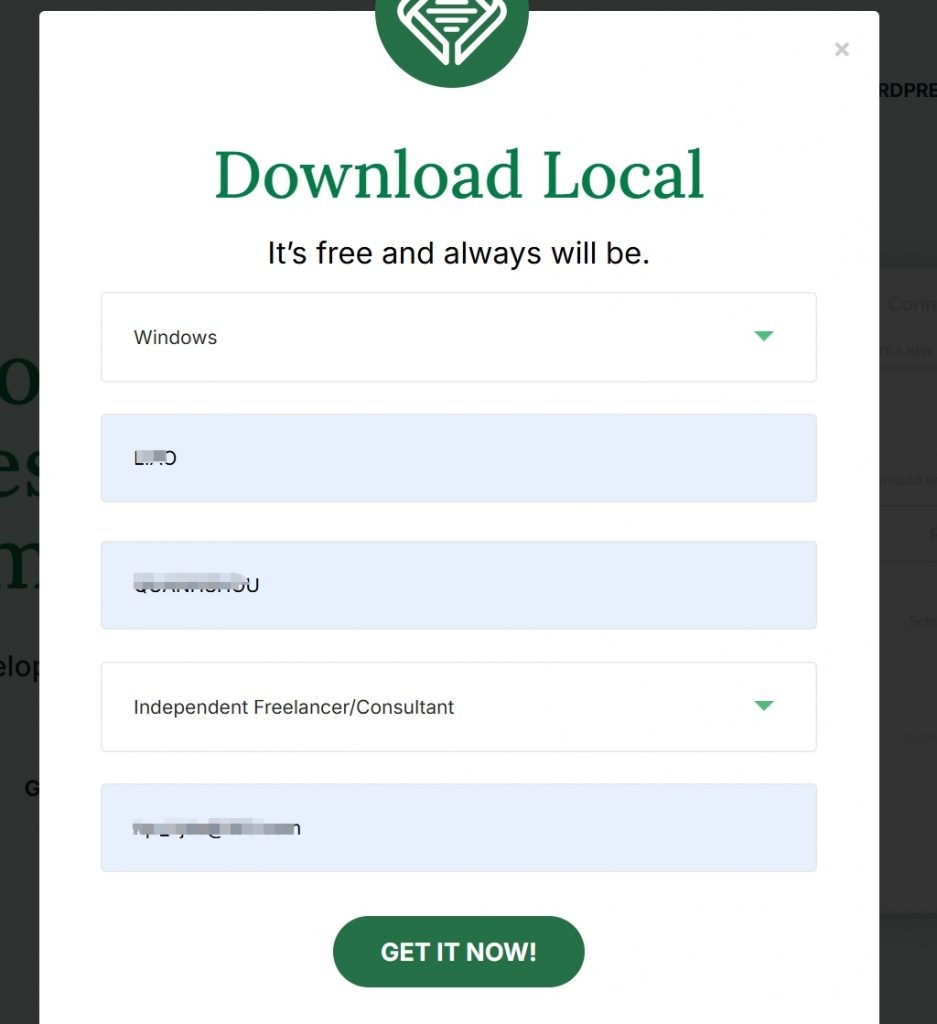937x1024 pixels.
Task: Open the Independent Freelancer/Consultant dropdown
Action: [458, 707]
